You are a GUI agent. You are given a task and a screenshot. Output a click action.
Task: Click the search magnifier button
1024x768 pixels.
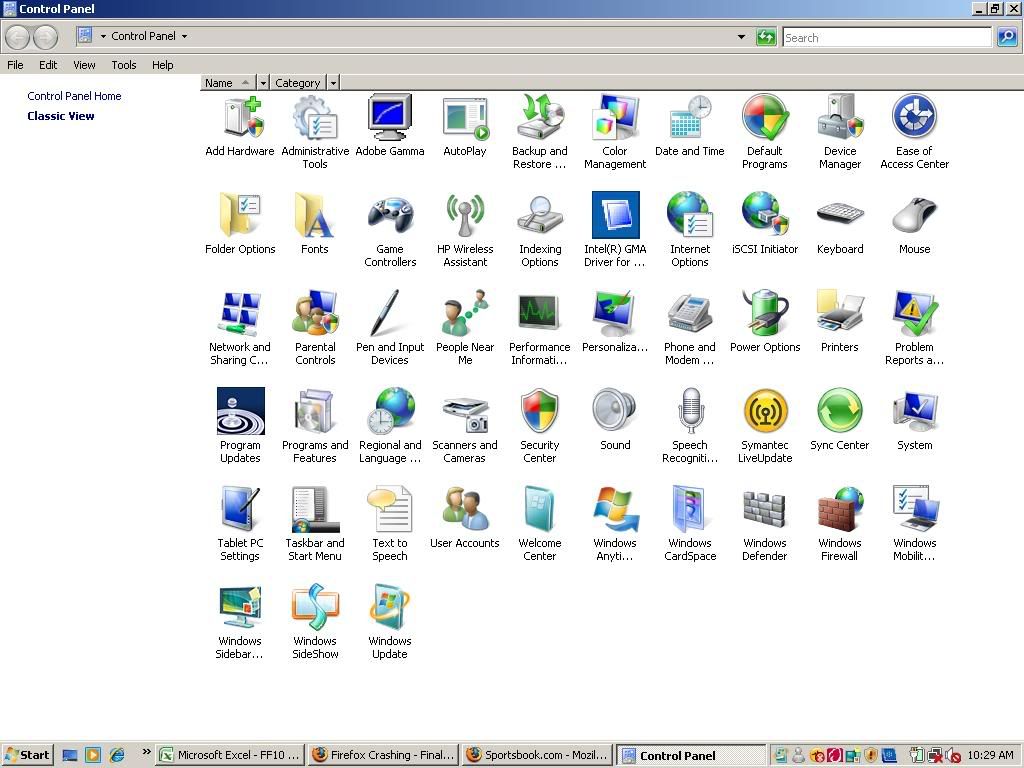1006,37
